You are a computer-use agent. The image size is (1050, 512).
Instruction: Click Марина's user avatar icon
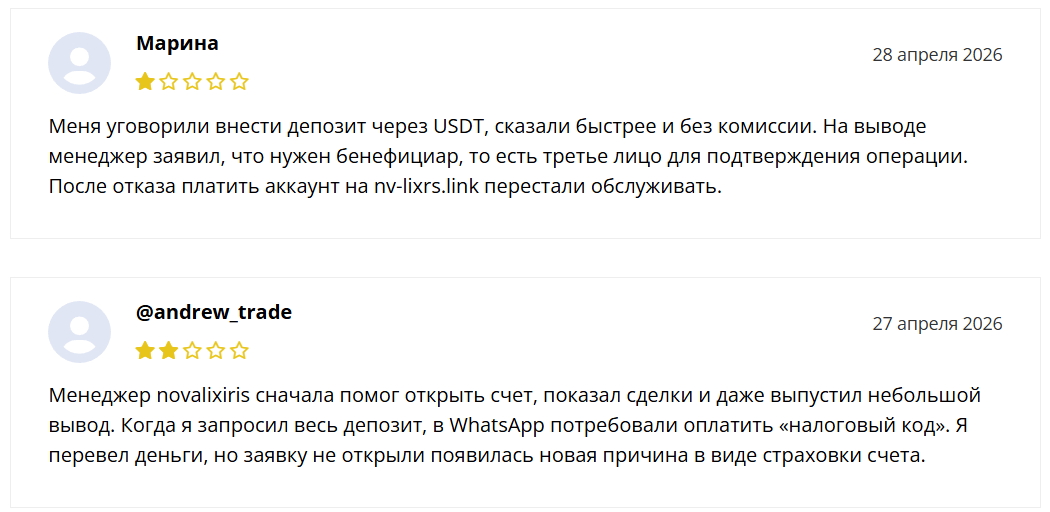[79, 63]
